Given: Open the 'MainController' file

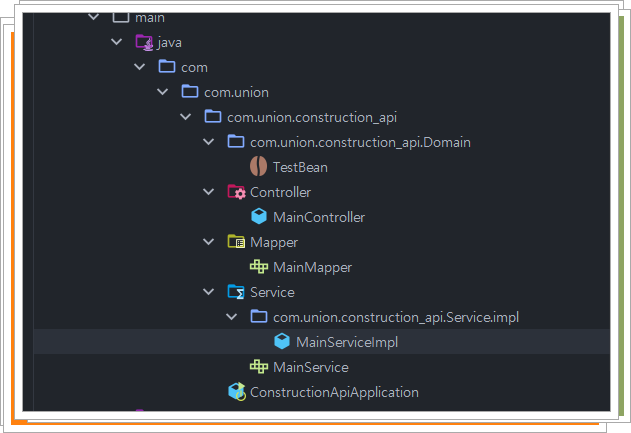Looking at the screenshot, I should pyautogui.click(x=319, y=217).
